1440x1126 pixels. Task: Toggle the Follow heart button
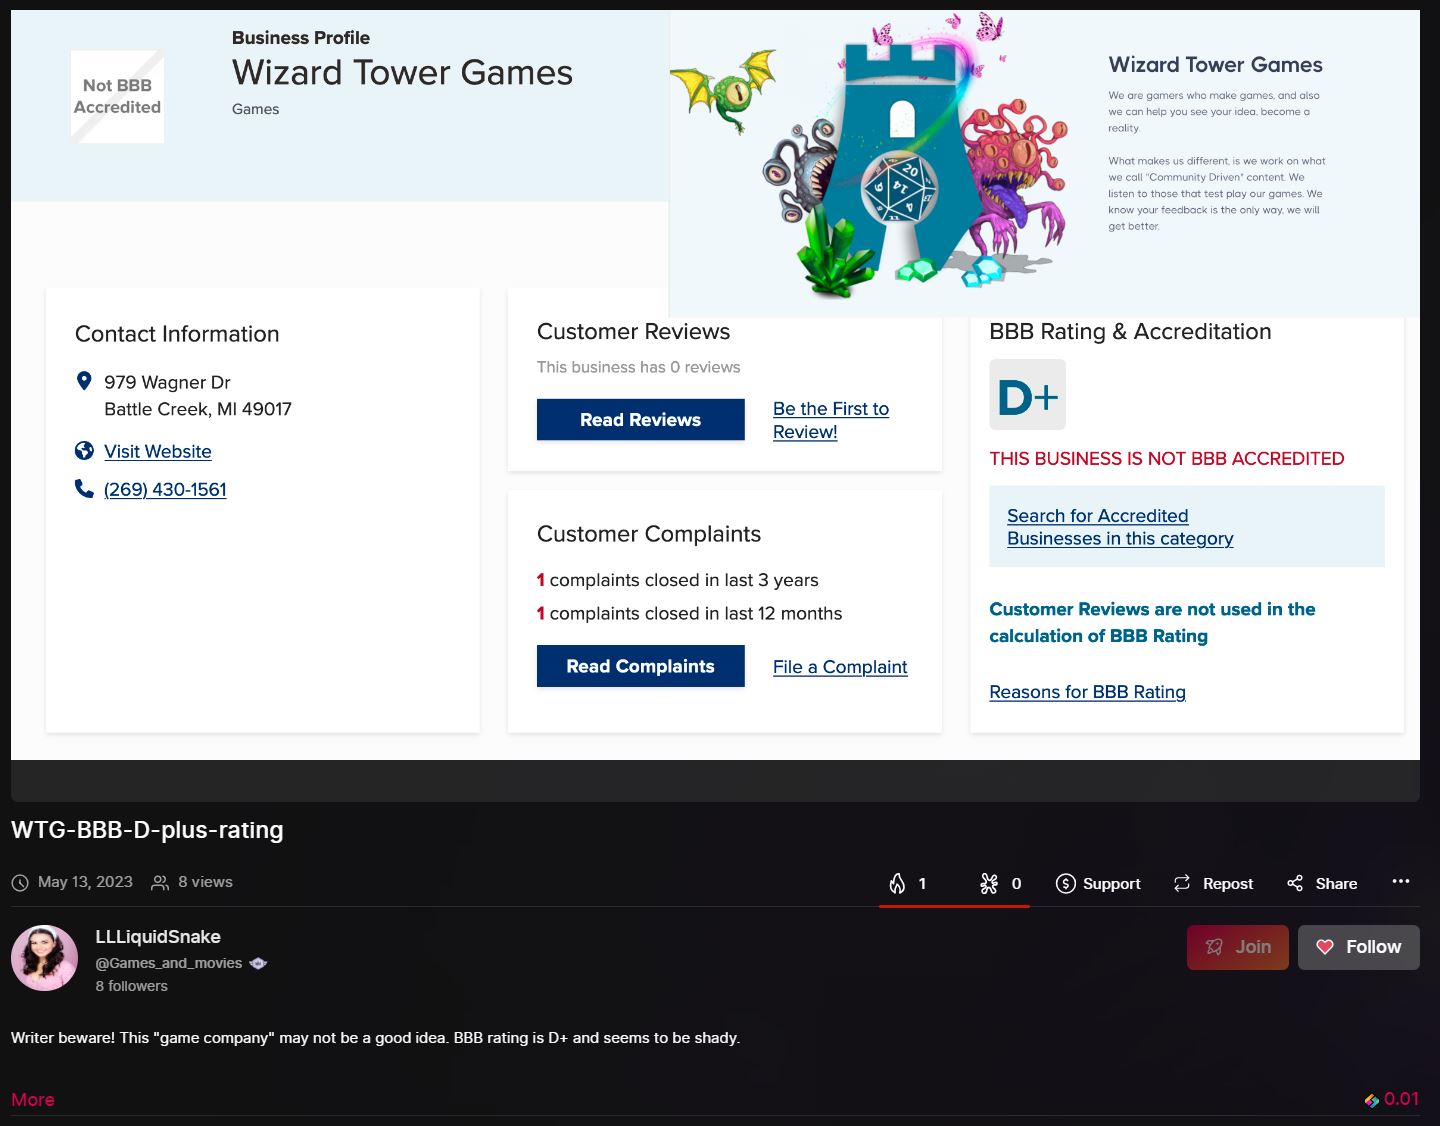1358,947
